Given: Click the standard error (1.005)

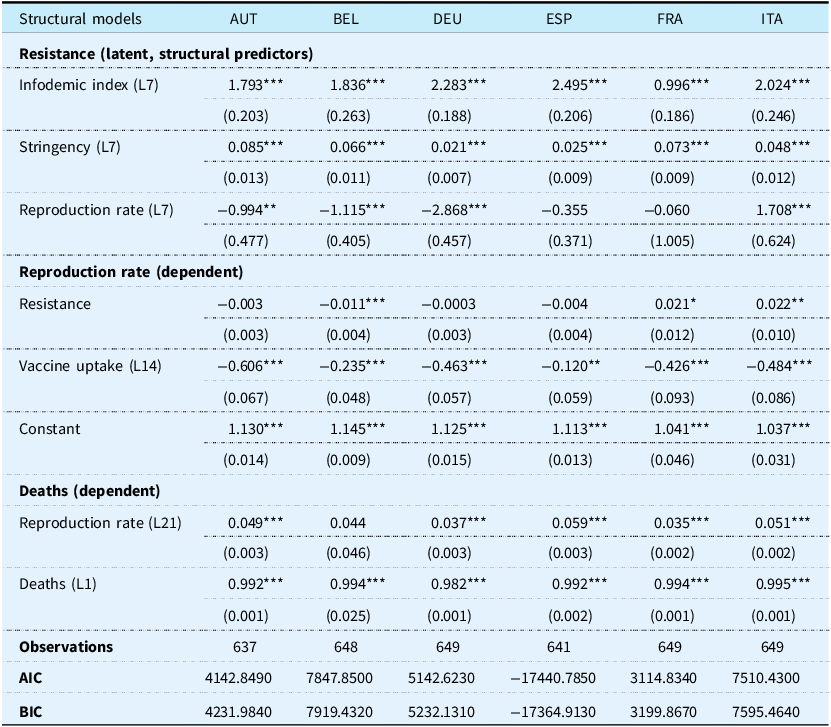Looking at the screenshot, I should pyautogui.click(x=672, y=241).
